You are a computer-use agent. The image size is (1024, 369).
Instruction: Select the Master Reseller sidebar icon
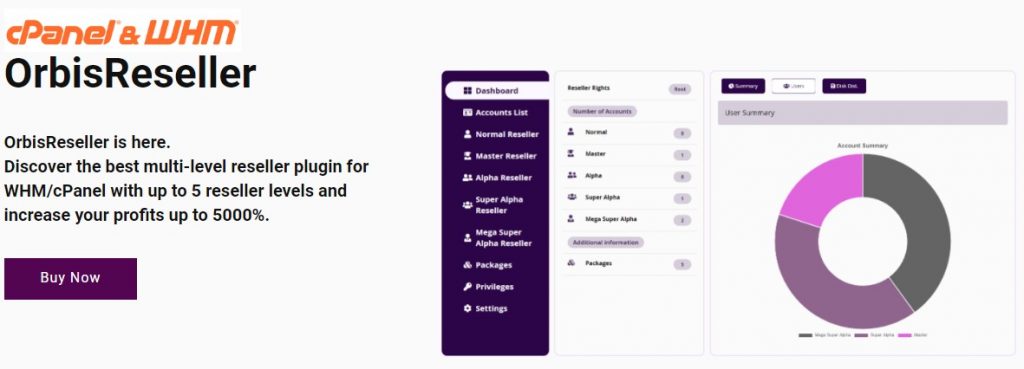point(467,156)
